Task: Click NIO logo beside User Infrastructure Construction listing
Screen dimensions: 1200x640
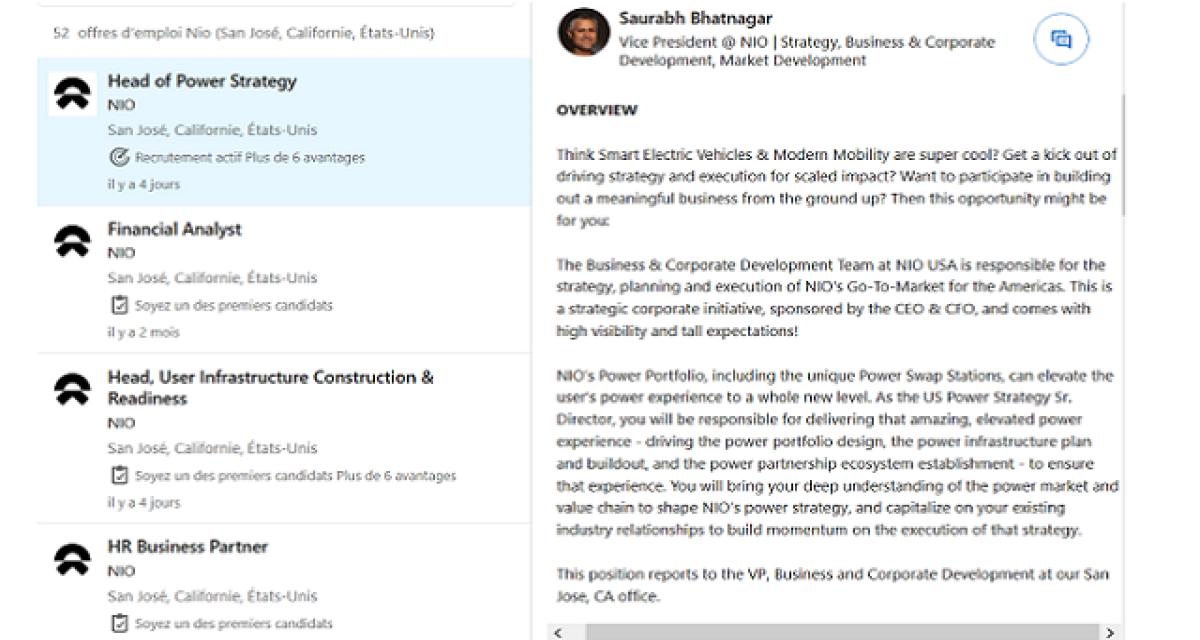Action: click(72, 390)
